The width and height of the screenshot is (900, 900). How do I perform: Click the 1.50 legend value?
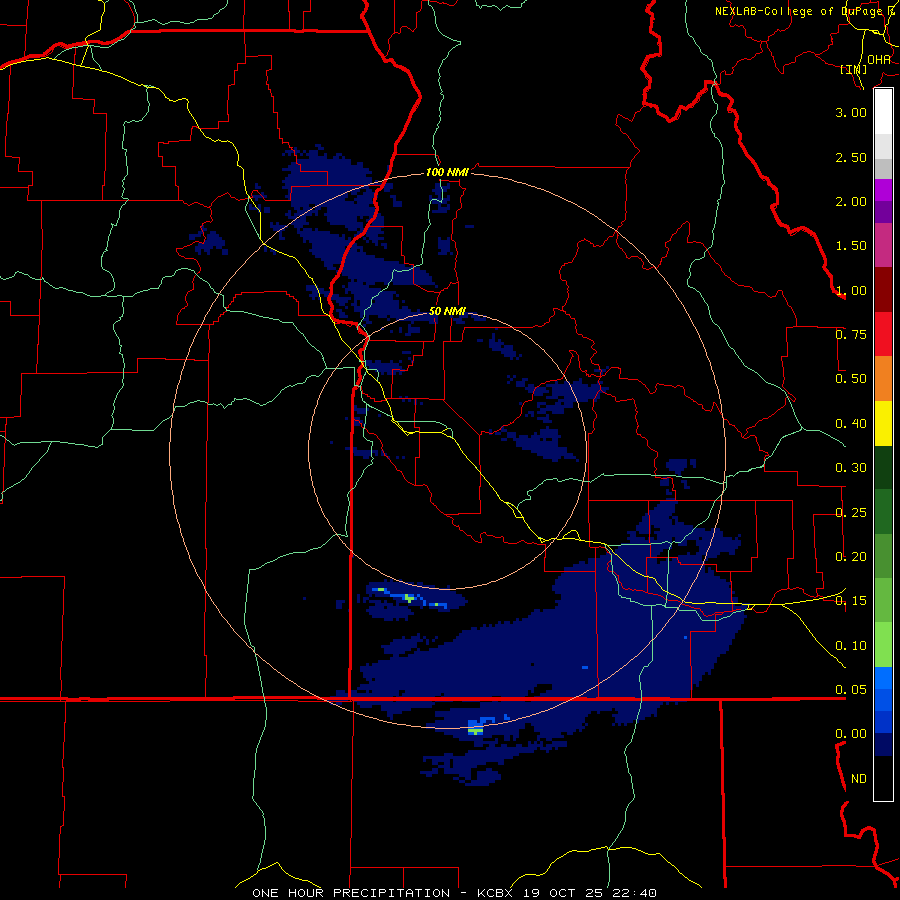pos(851,246)
